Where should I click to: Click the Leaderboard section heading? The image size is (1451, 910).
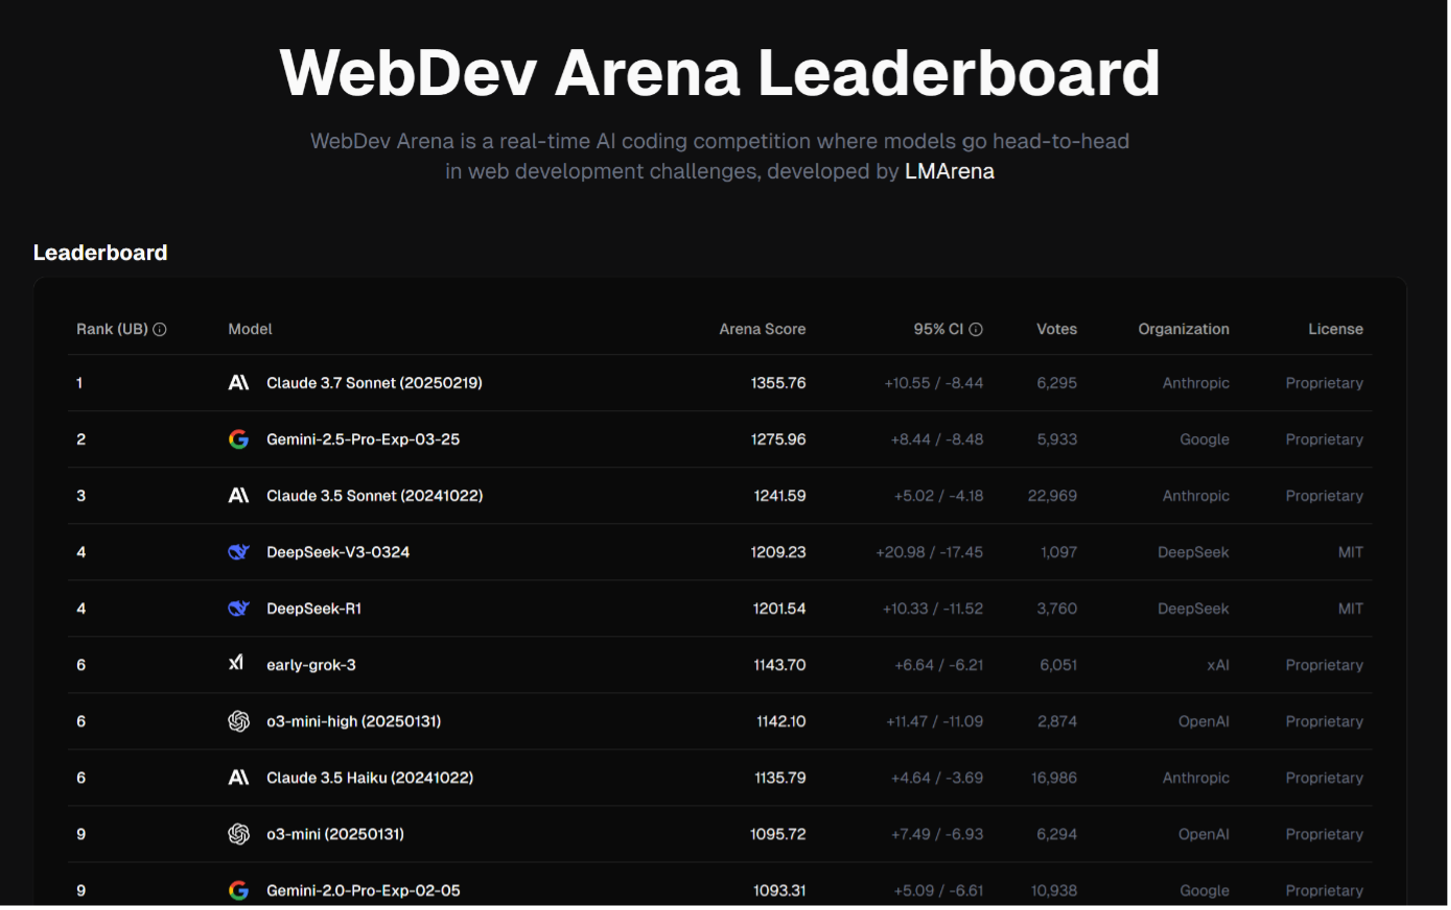[x=101, y=253]
